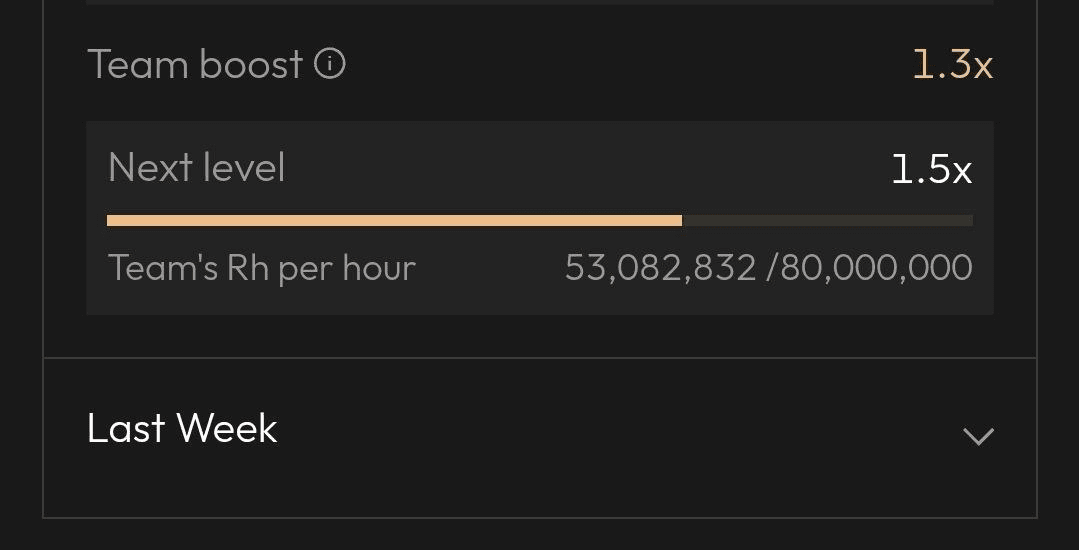
Task: Select the 1.3x team boost value
Action: (x=952, y=65)
